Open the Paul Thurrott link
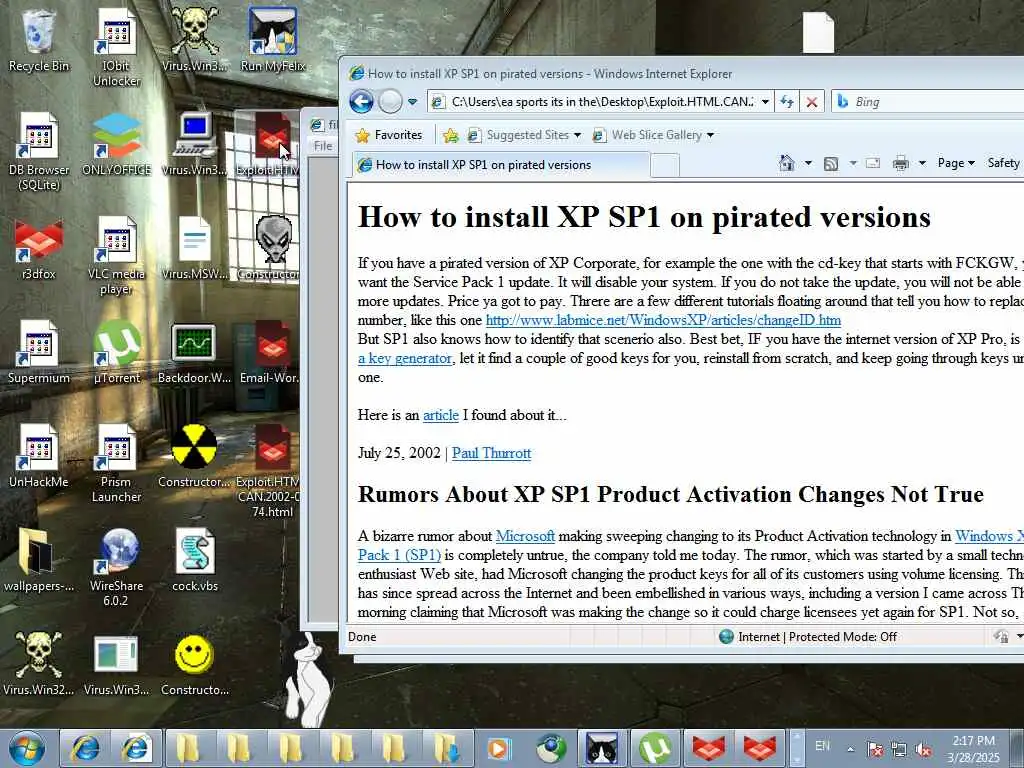The height and width of the screenshot is (768, 1024). click(491, 453)
